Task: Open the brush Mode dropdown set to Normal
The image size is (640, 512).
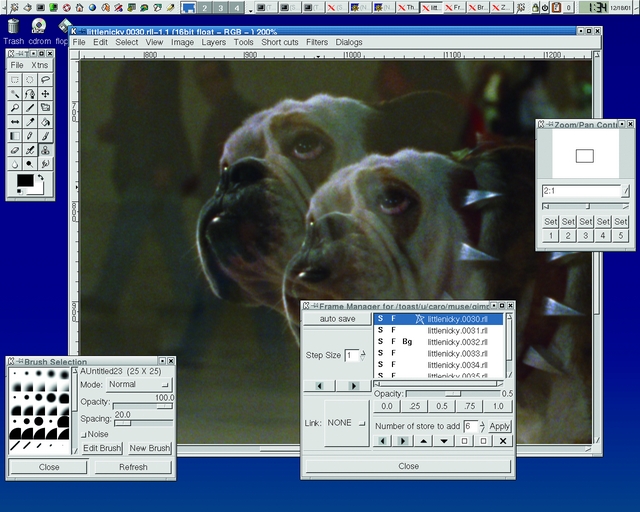Action: (x=138, y=384)
